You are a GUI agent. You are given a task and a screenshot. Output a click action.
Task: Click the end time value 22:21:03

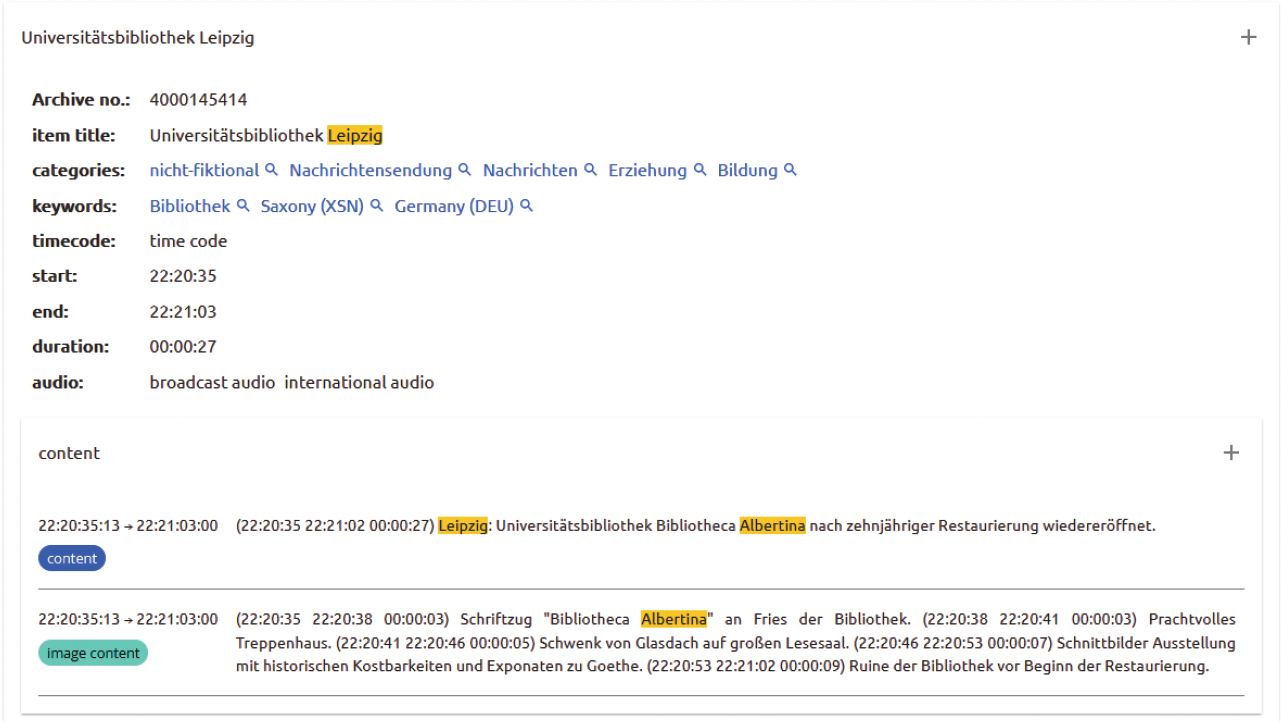pyautogui.click(x=183, y=312)
